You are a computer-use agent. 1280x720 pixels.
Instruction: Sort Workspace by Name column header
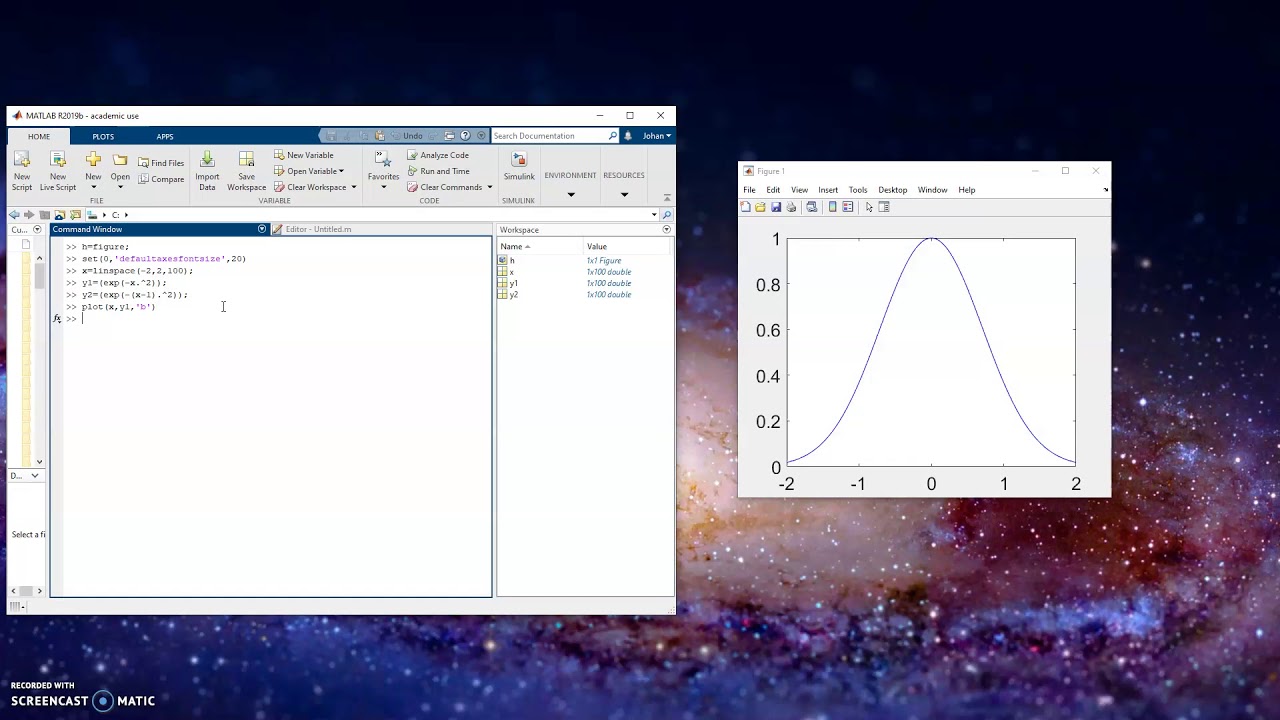[x=540, y=246]
